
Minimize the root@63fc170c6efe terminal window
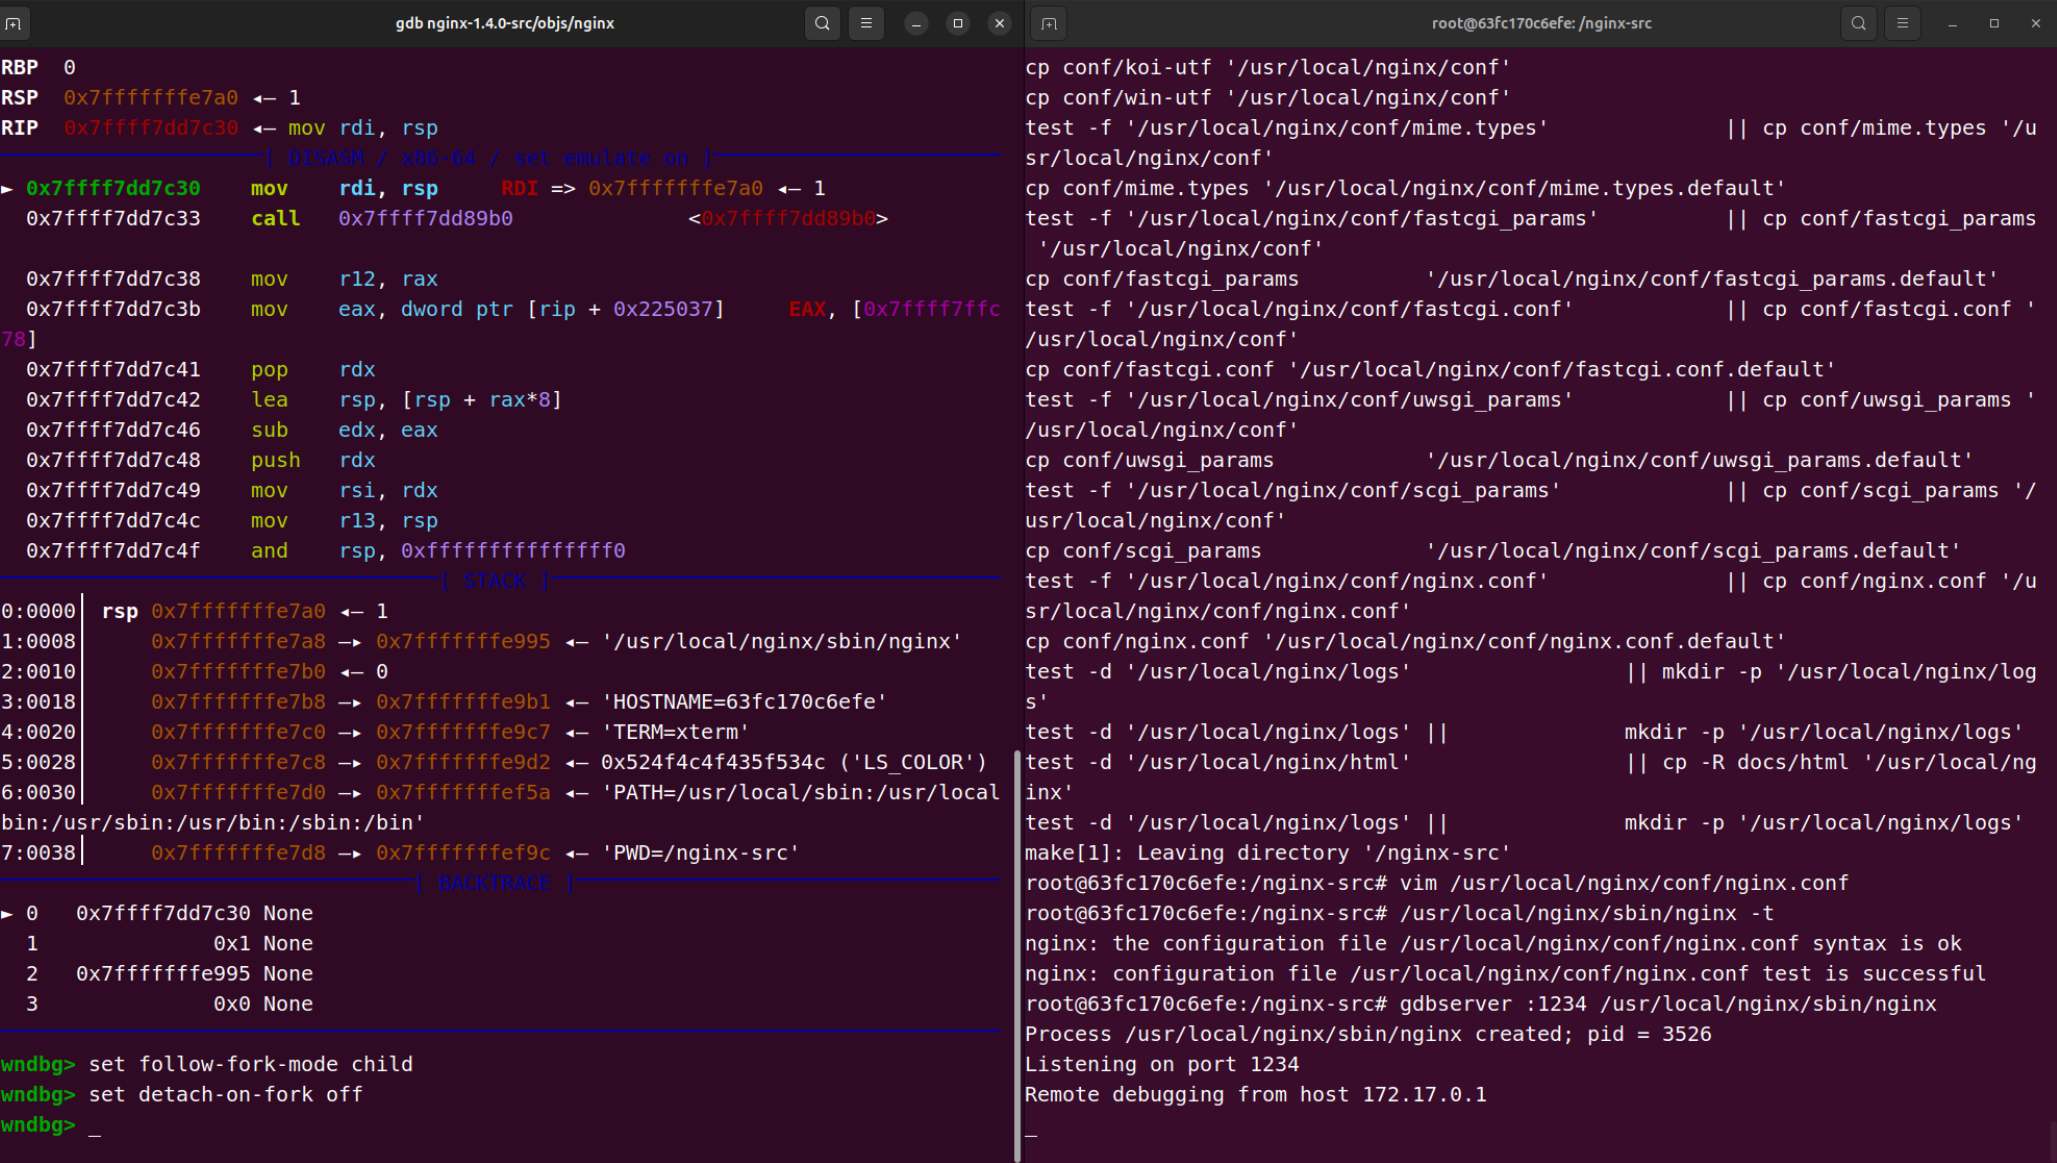(x=1952, y=23)
